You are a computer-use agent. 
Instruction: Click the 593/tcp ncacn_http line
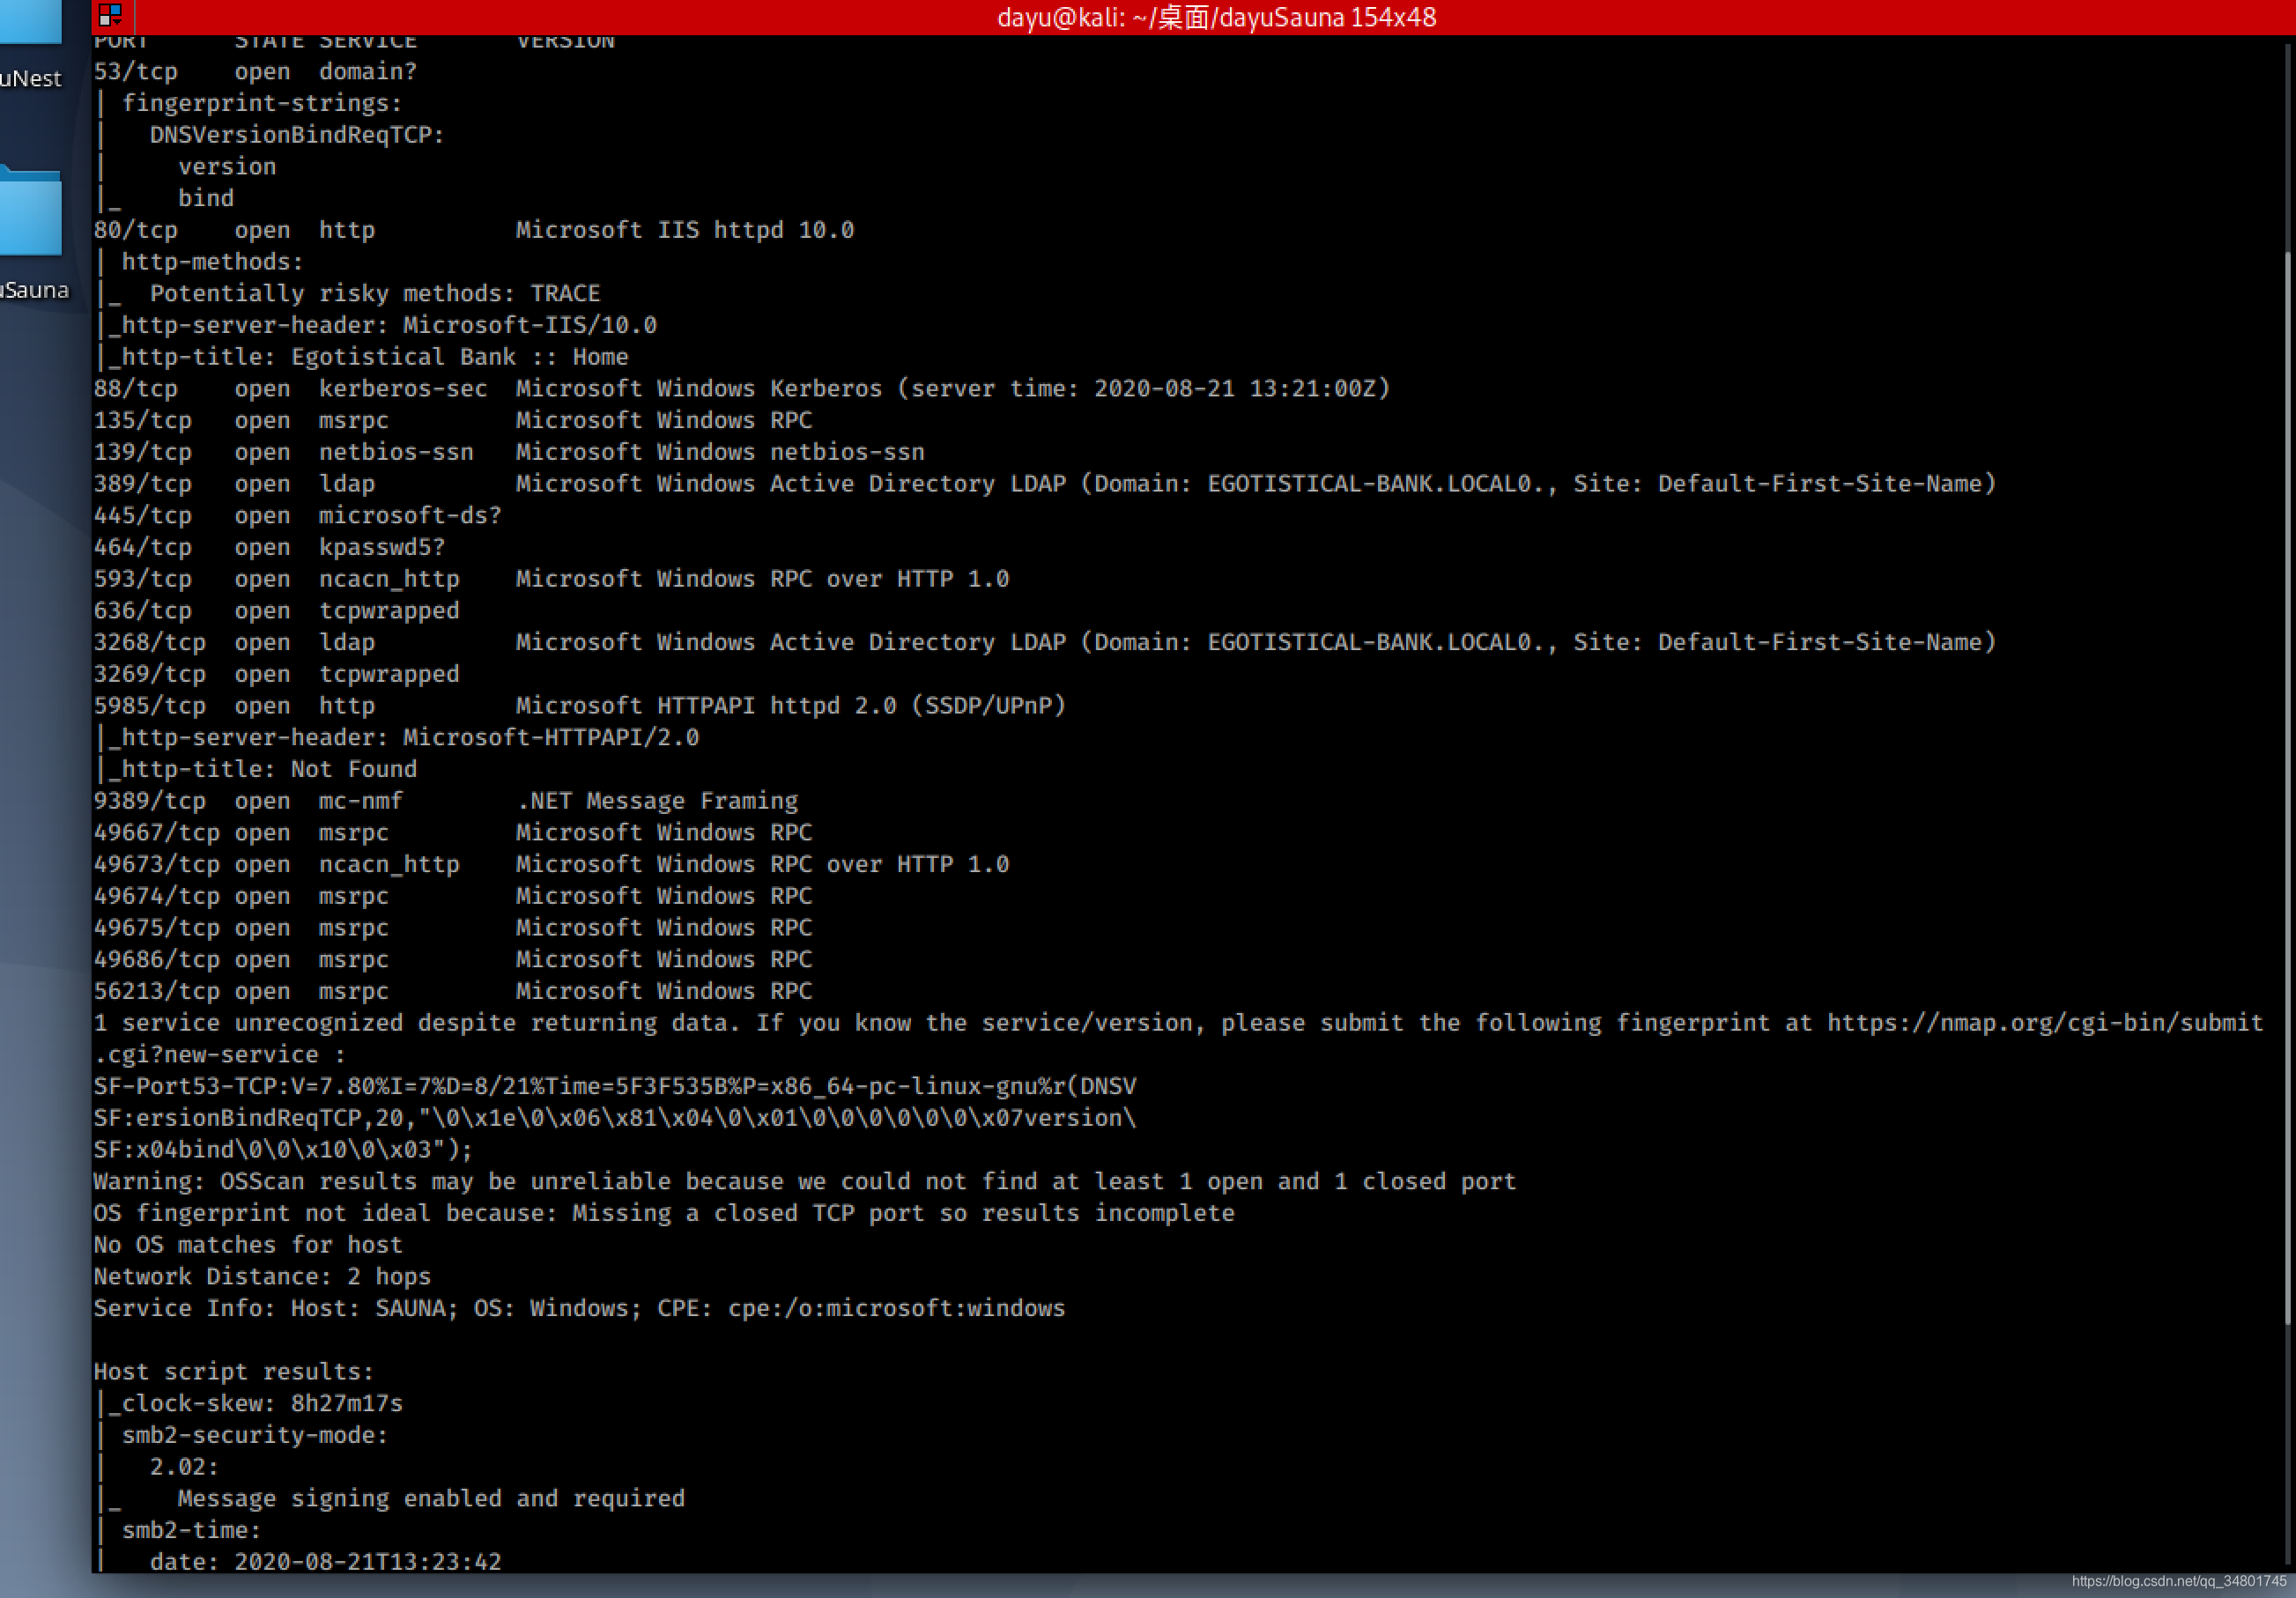point(551,579)
